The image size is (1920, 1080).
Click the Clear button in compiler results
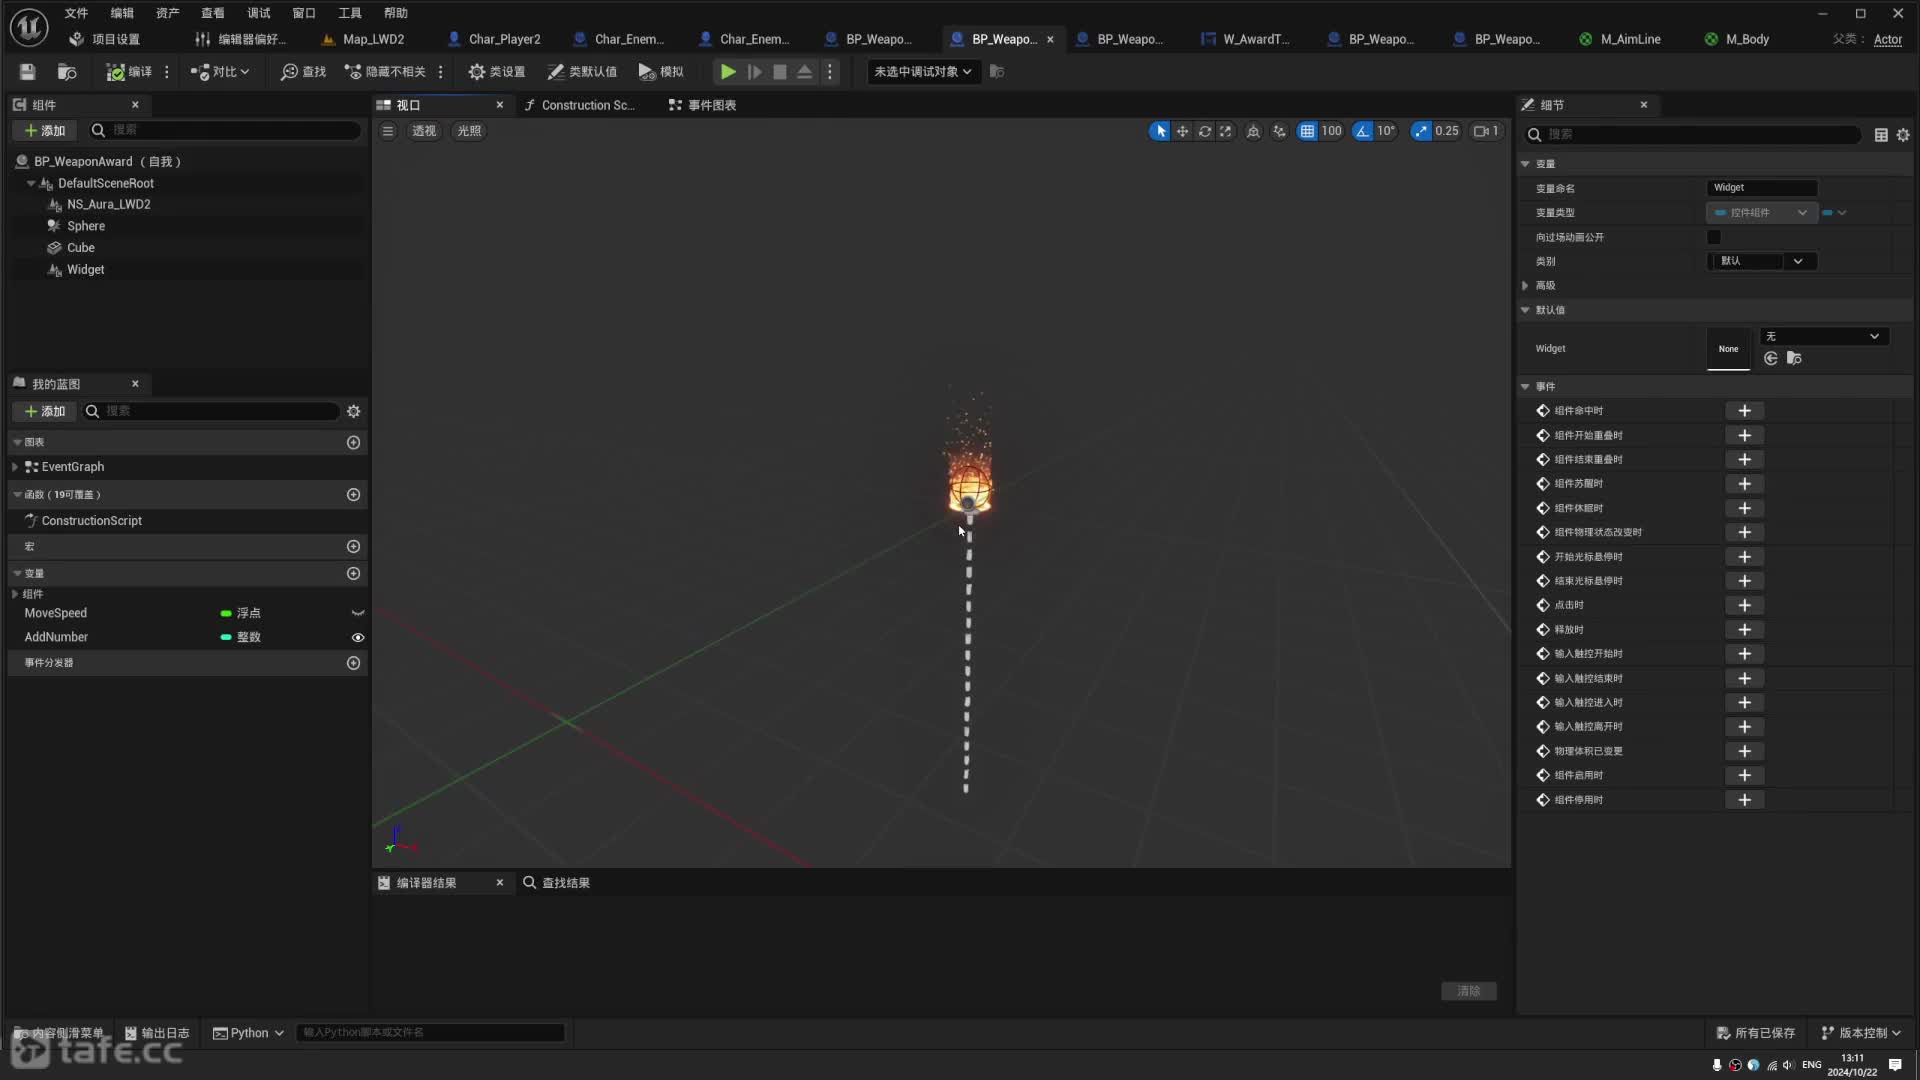click(1468, 991)
